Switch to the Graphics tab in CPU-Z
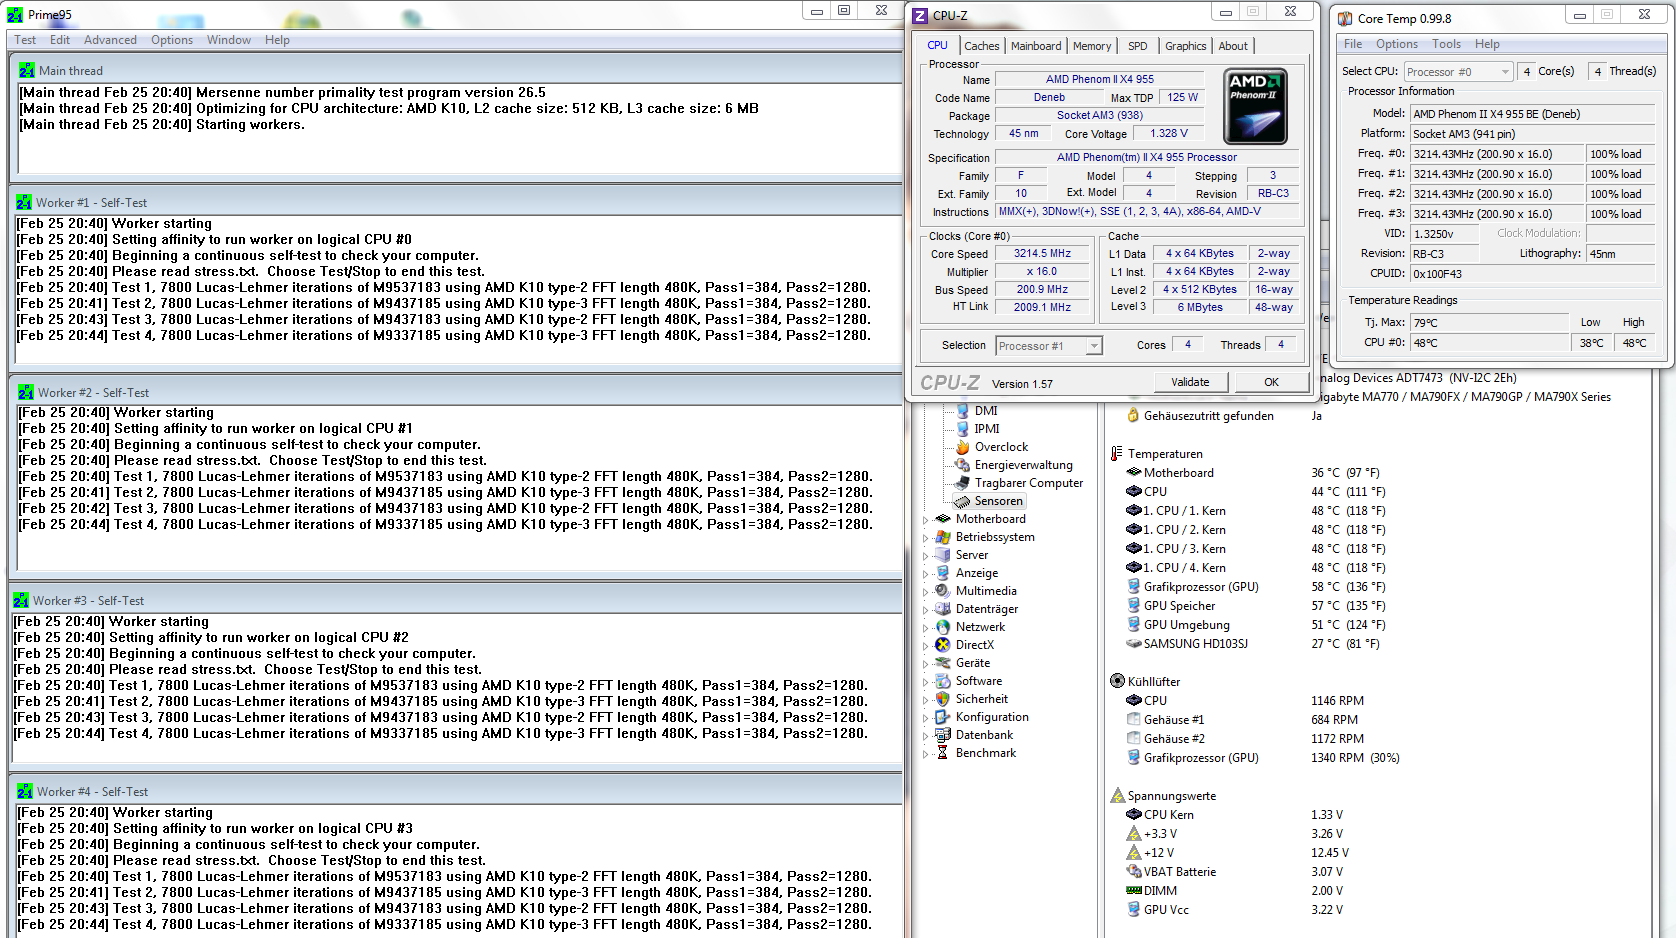Image resolution: width=1676 pixels, height=938 pixels. 1186,46
